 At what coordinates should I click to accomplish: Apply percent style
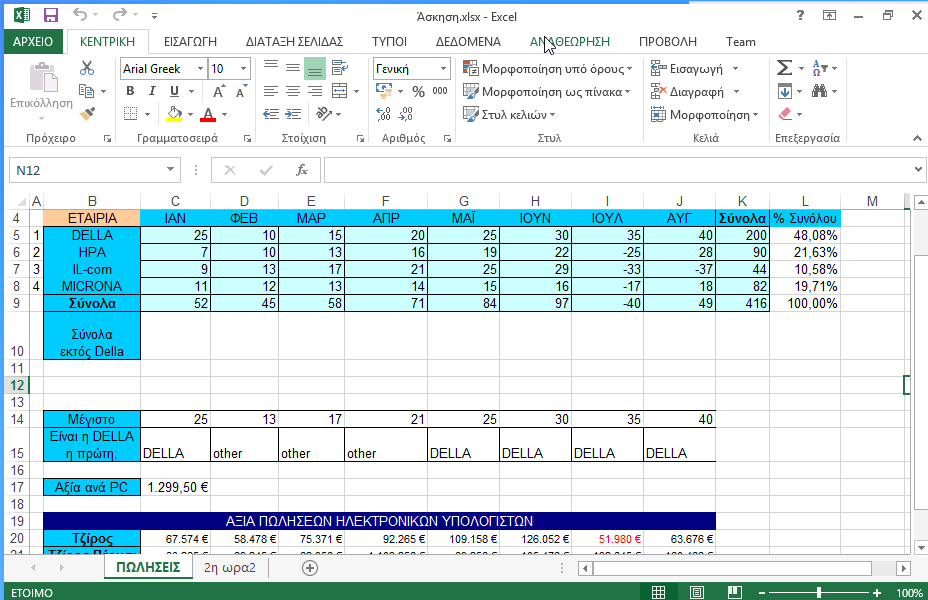[418, 91]
